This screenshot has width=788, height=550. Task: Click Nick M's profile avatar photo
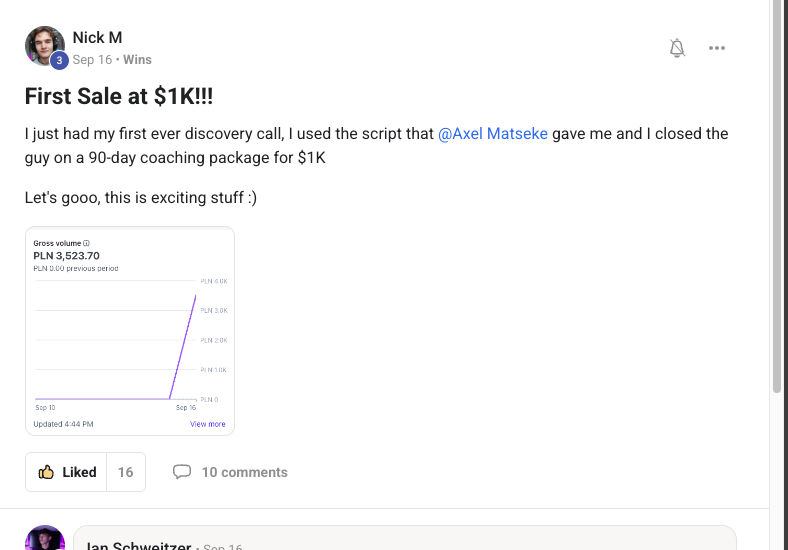(43, 45)
